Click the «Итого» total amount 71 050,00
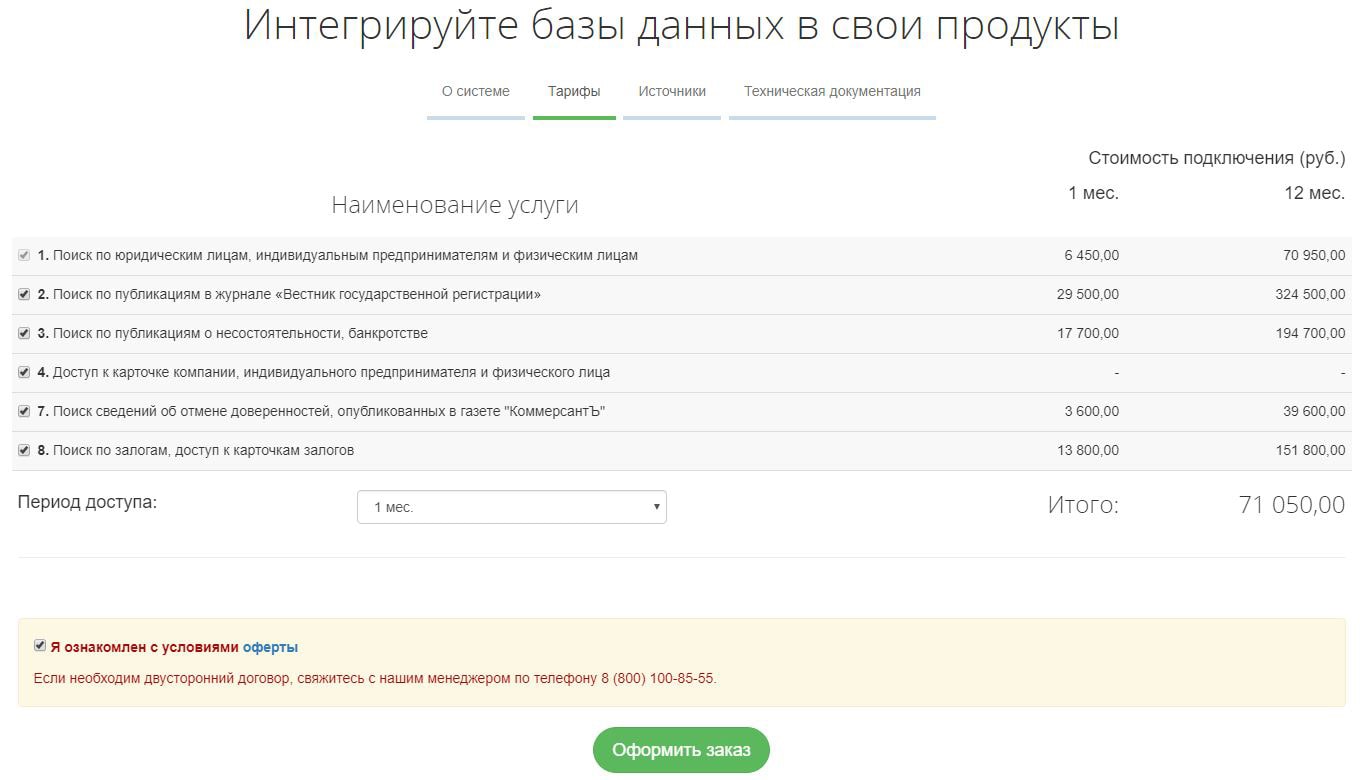This screenshot has width=1364, height=780. point(1291,505)
